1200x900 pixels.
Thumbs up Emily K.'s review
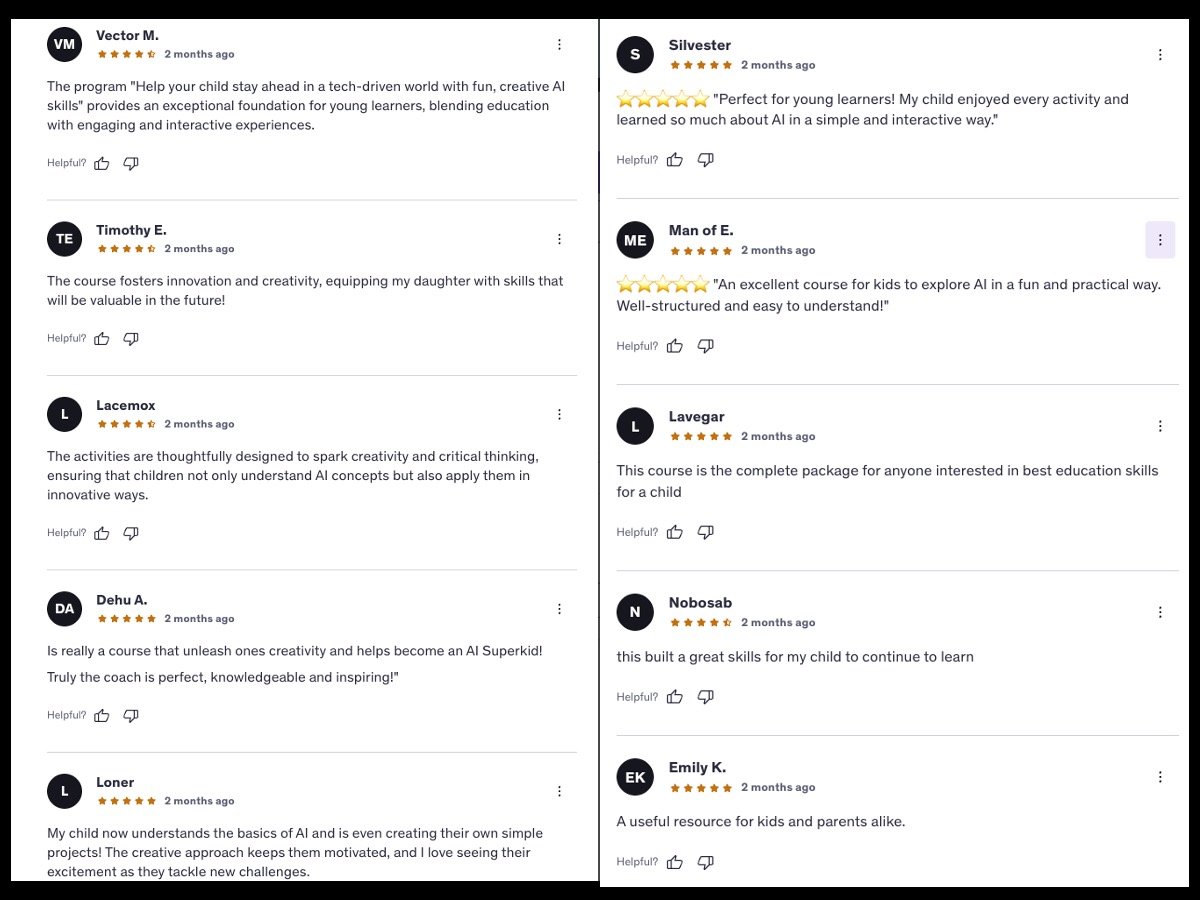tap(675, 862)
